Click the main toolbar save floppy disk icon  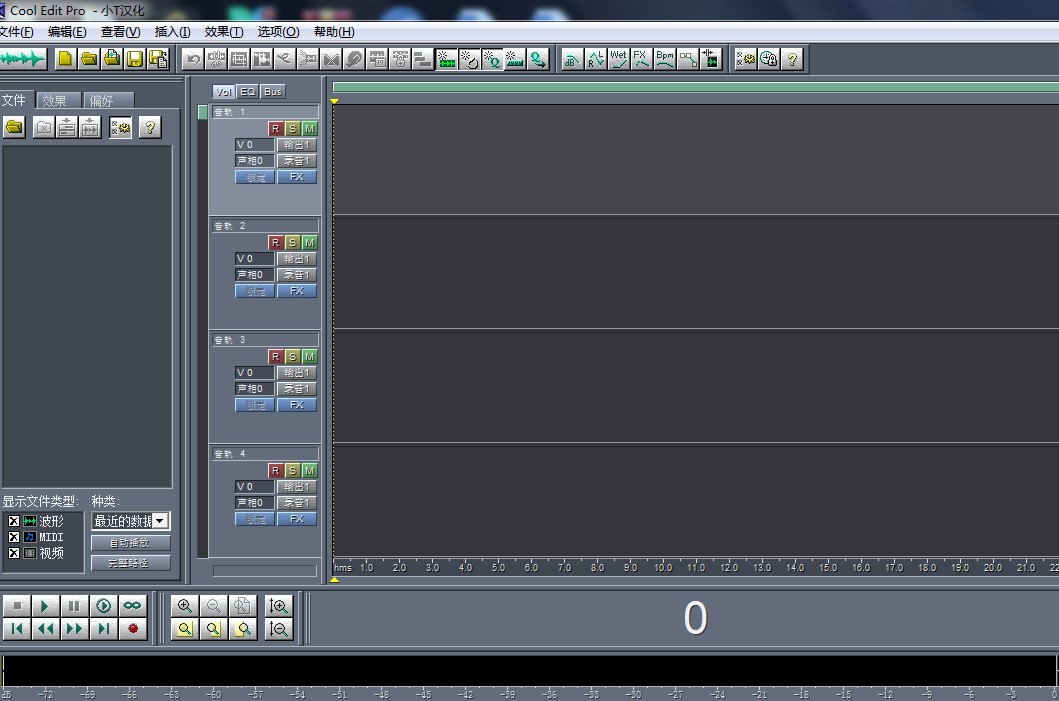pos(135,59)
